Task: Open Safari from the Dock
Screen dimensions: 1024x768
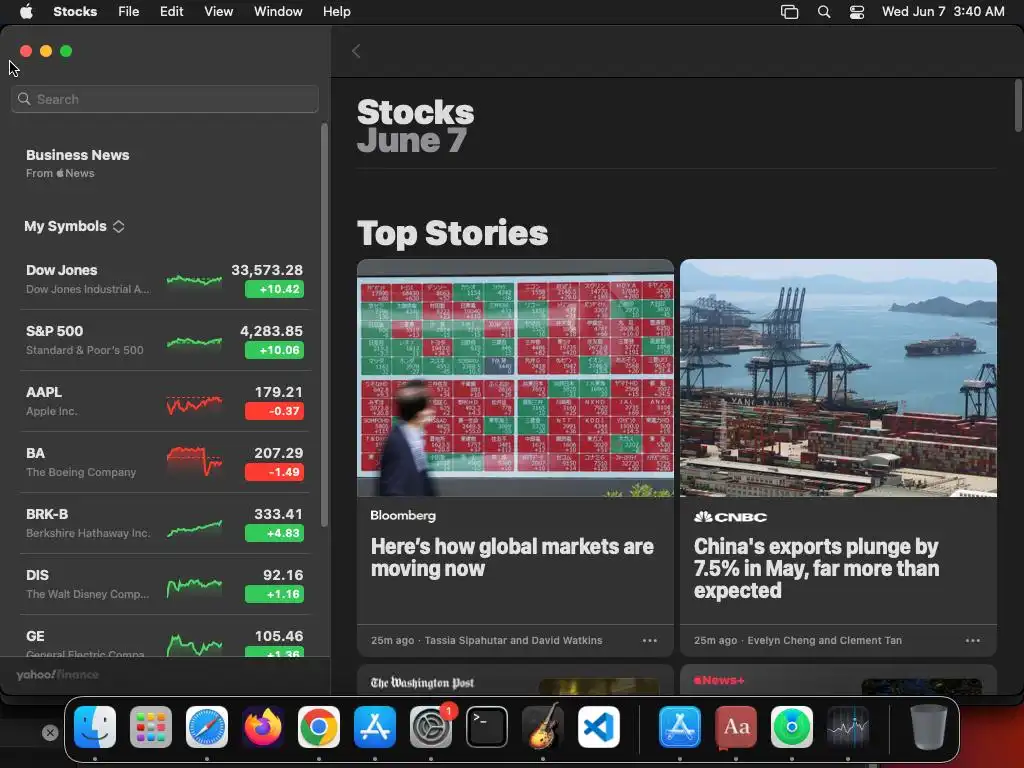Action: [207, 727]
